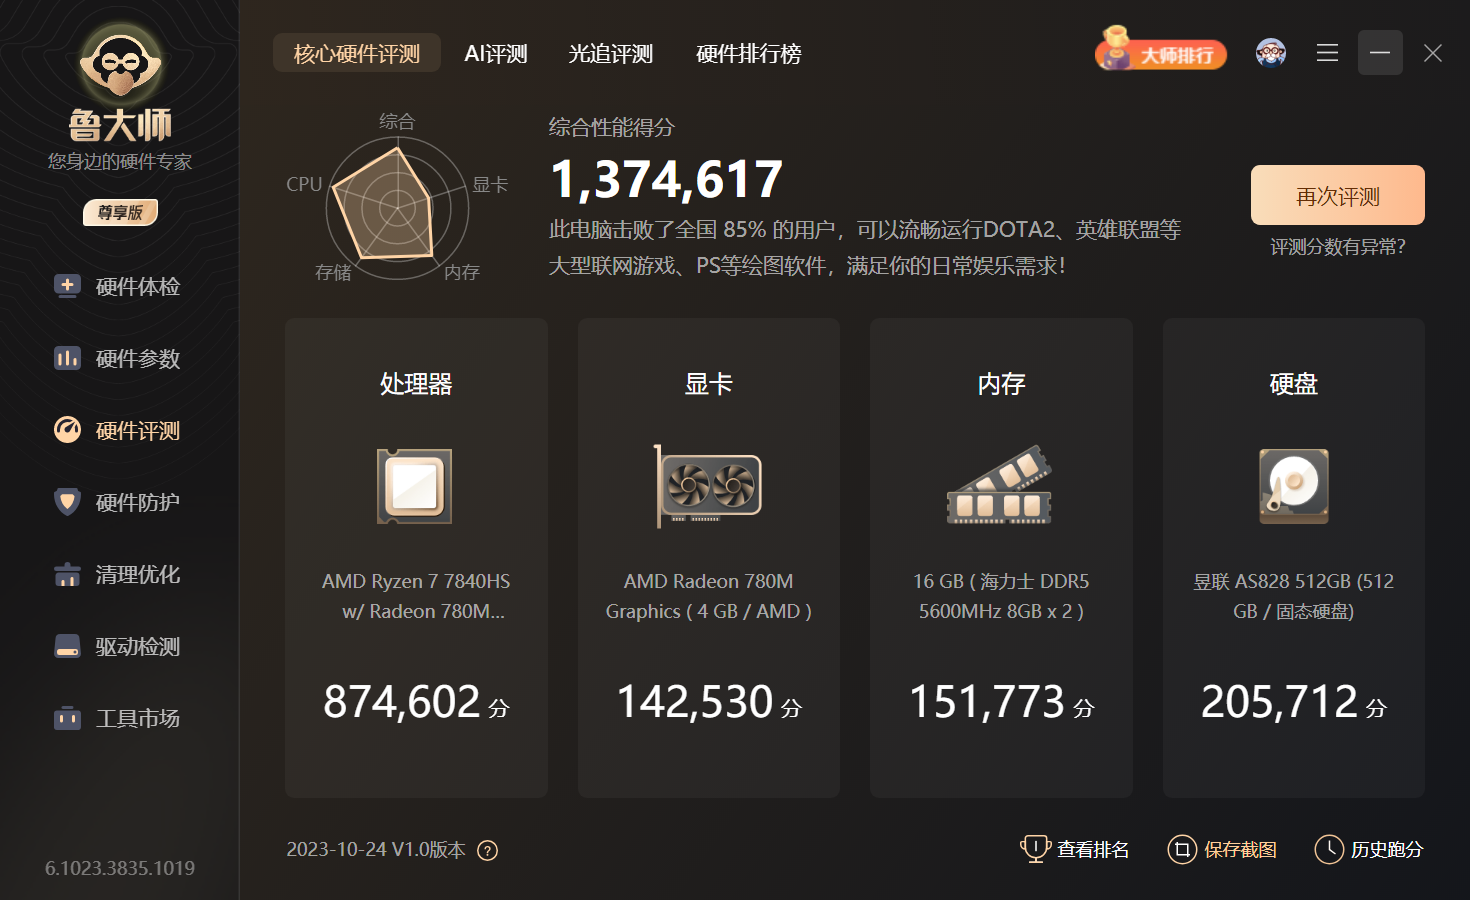Switch to AI评测 tab
The width and height of the screenshot is (1470, 900).
(x=496, y=53)
